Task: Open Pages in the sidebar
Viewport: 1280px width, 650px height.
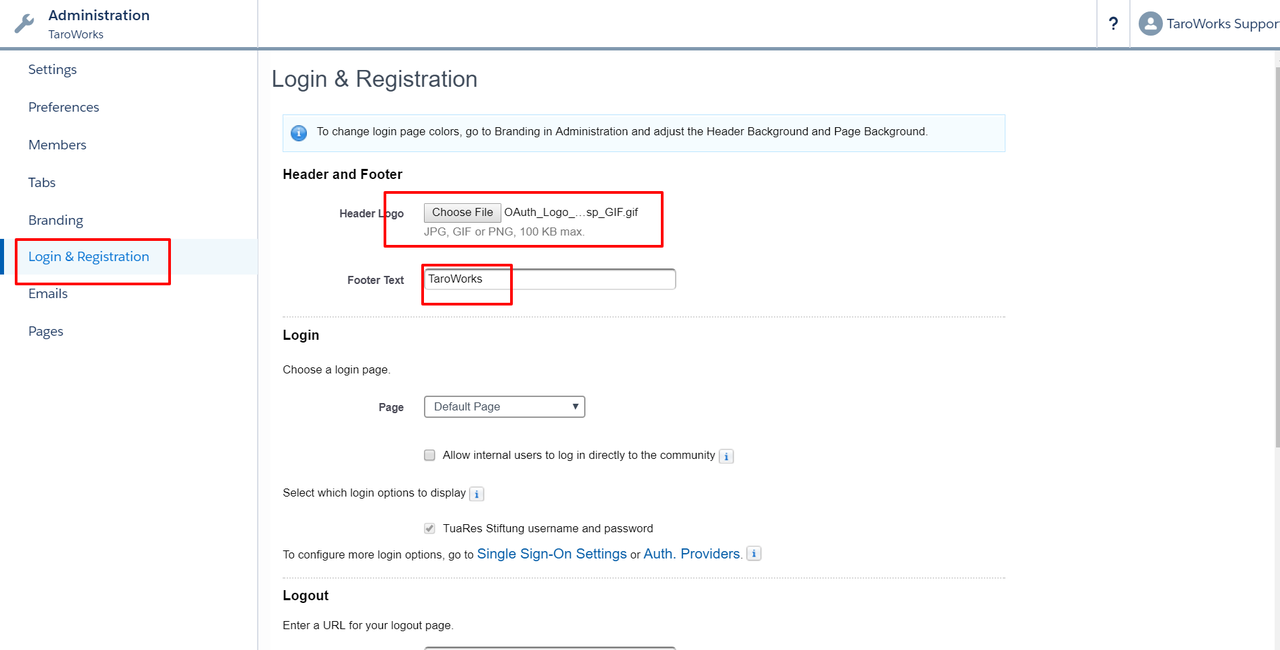Action: click(x=45, y=332)
